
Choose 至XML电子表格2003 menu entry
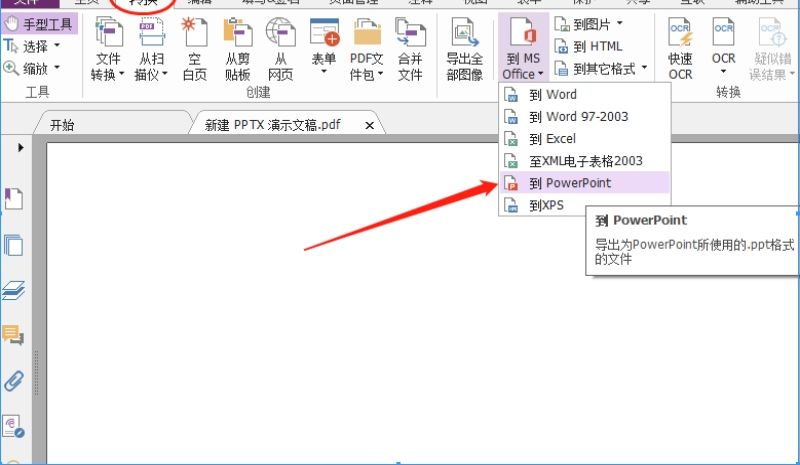584,161
